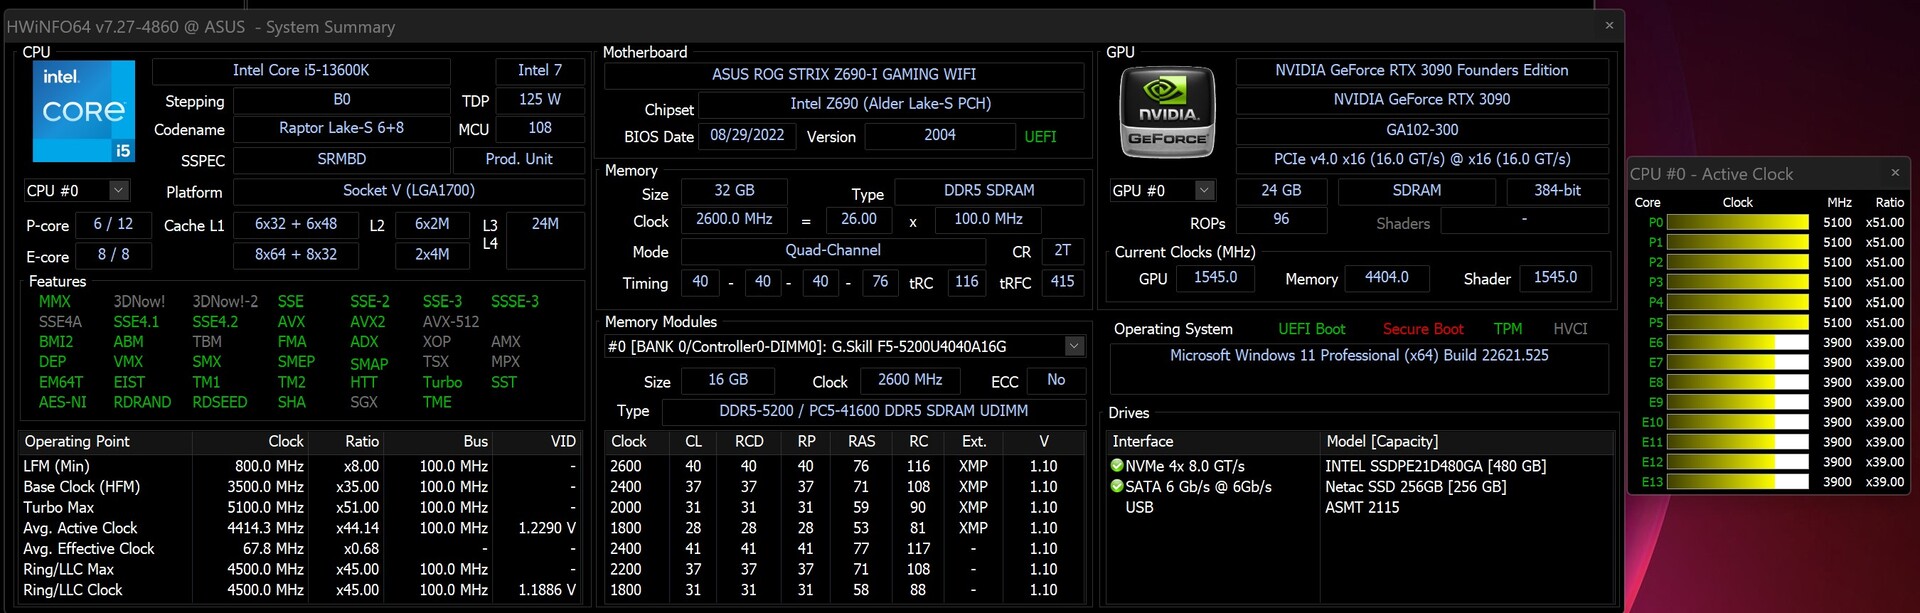The image size is (1920, 613).
Task: Click the tRFC value 415
Action: coord(1062,282)
